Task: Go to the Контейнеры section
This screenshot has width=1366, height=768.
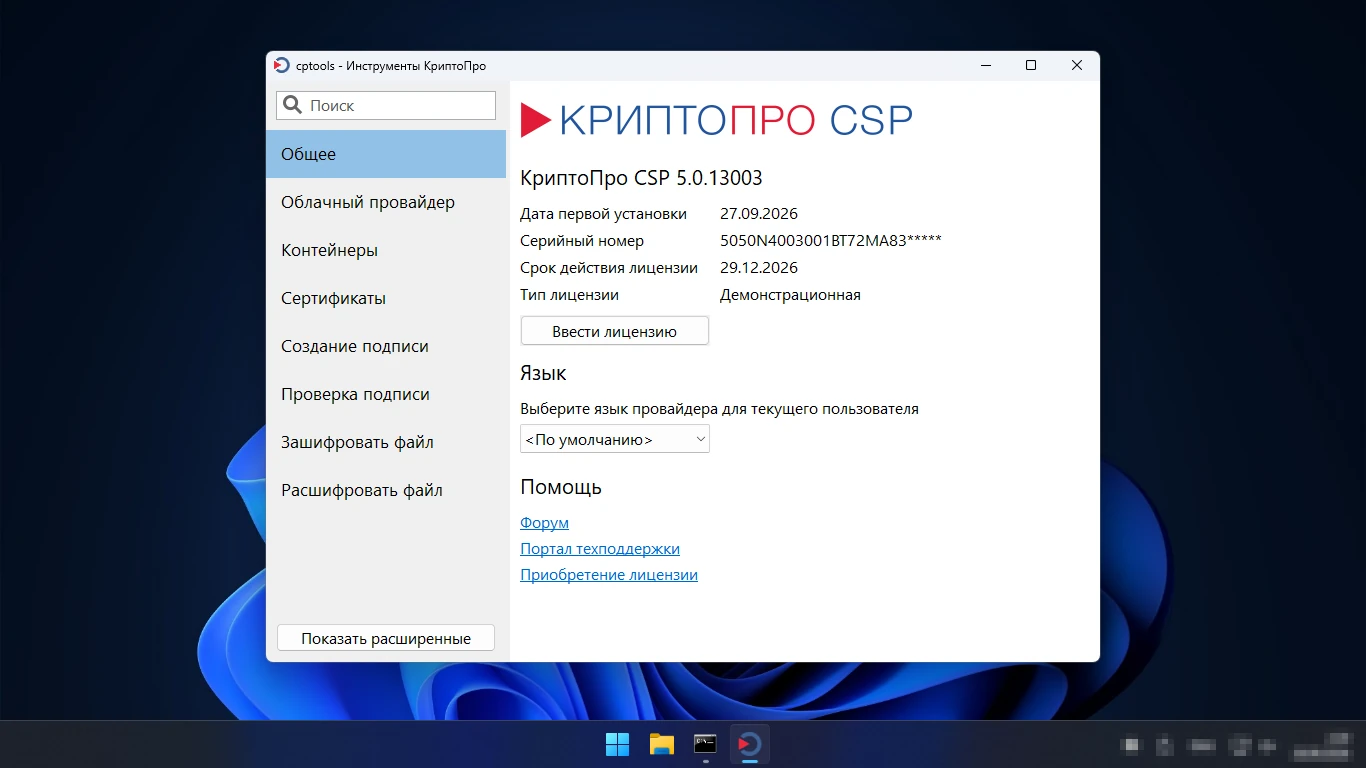Action: 386,250
